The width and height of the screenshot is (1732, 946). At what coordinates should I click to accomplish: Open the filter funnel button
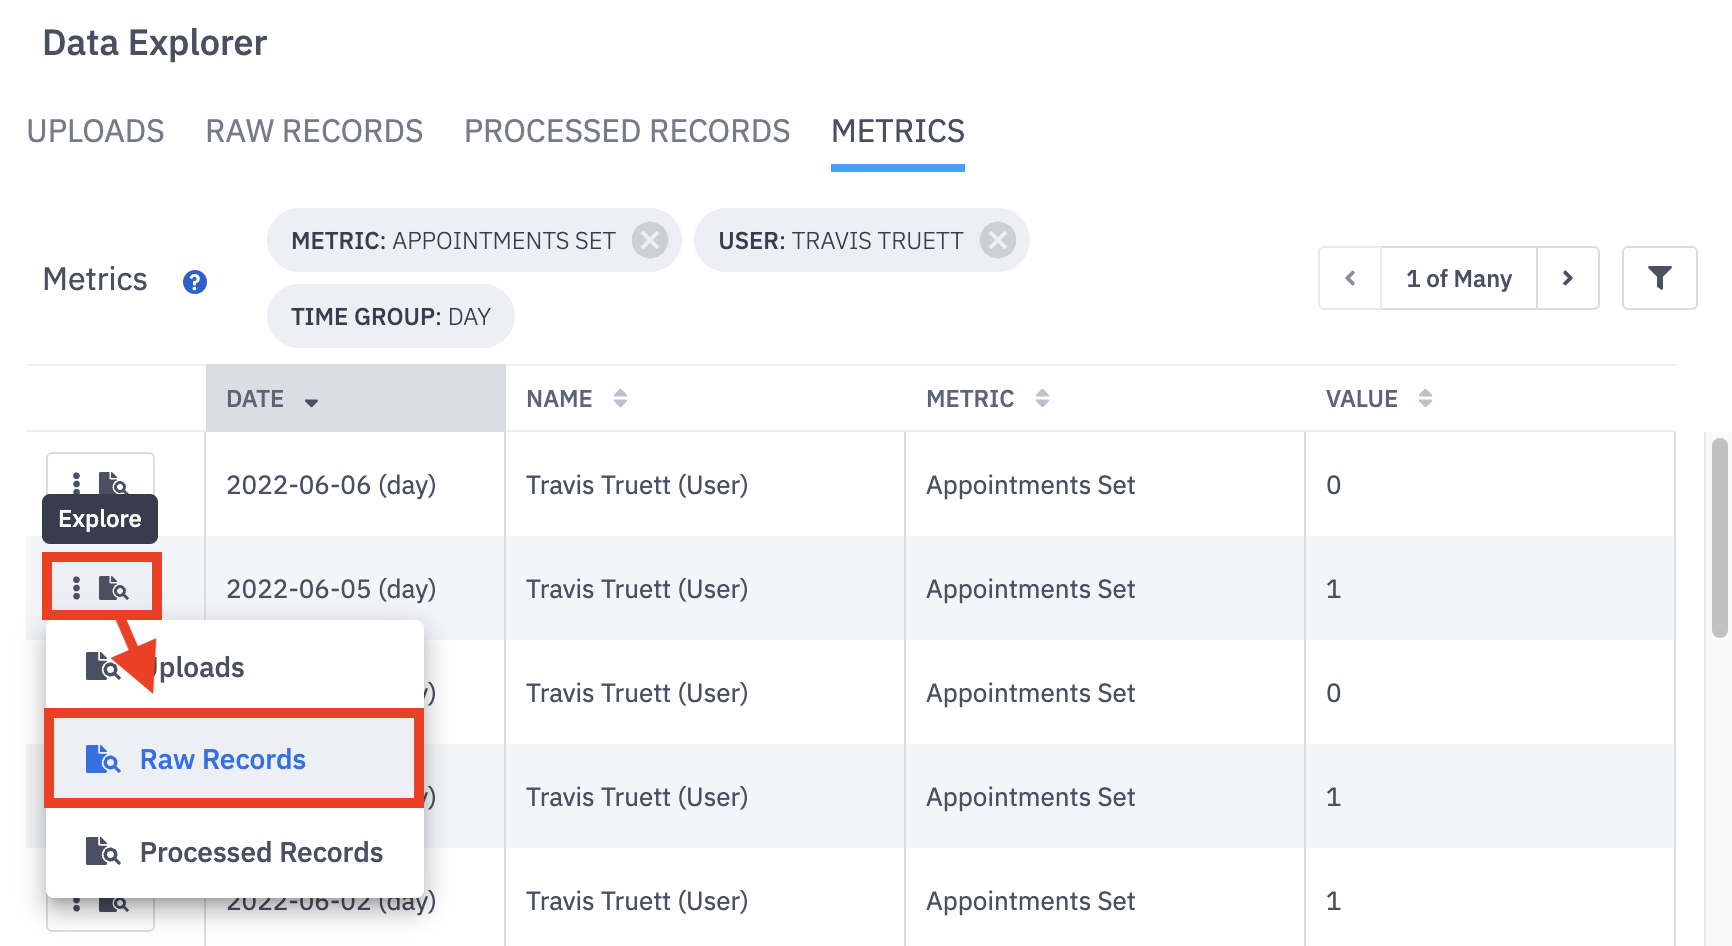1659,278
